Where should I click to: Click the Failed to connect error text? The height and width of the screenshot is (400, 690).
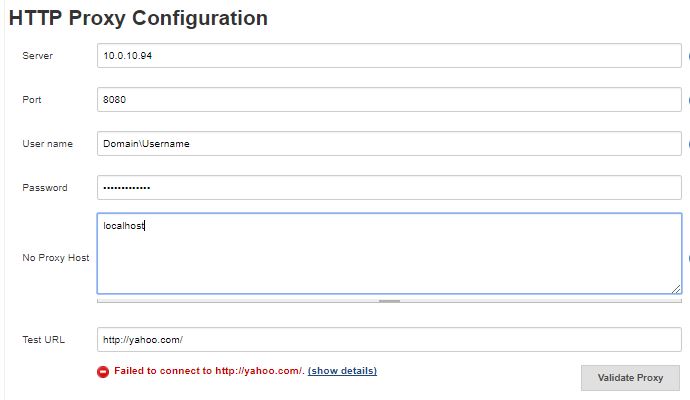tap(209, 371)
